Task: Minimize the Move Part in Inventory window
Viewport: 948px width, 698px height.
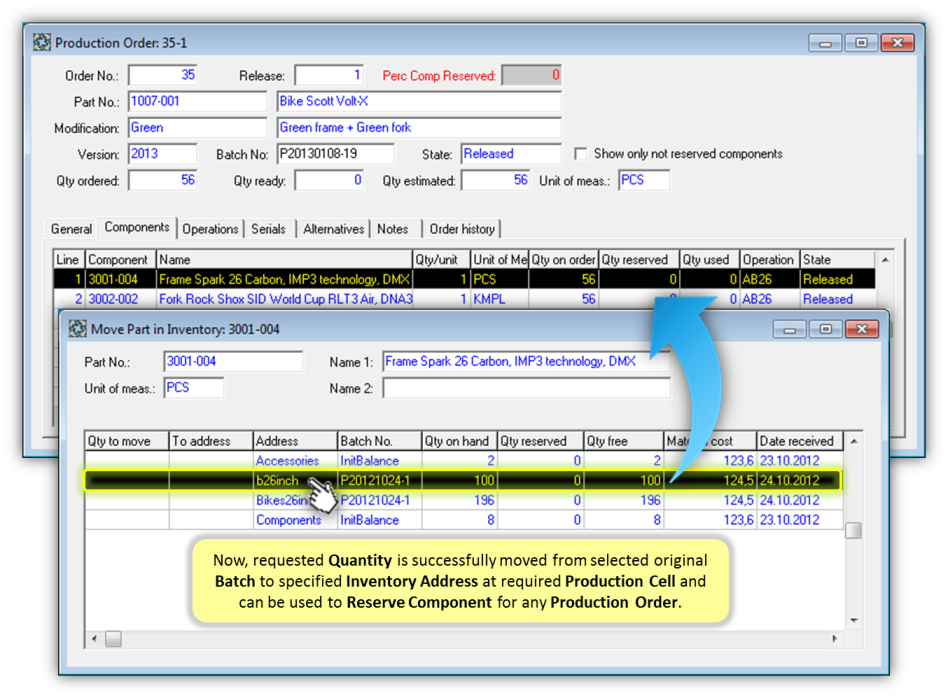Action: pyautogui.click(x=789, y=329)
